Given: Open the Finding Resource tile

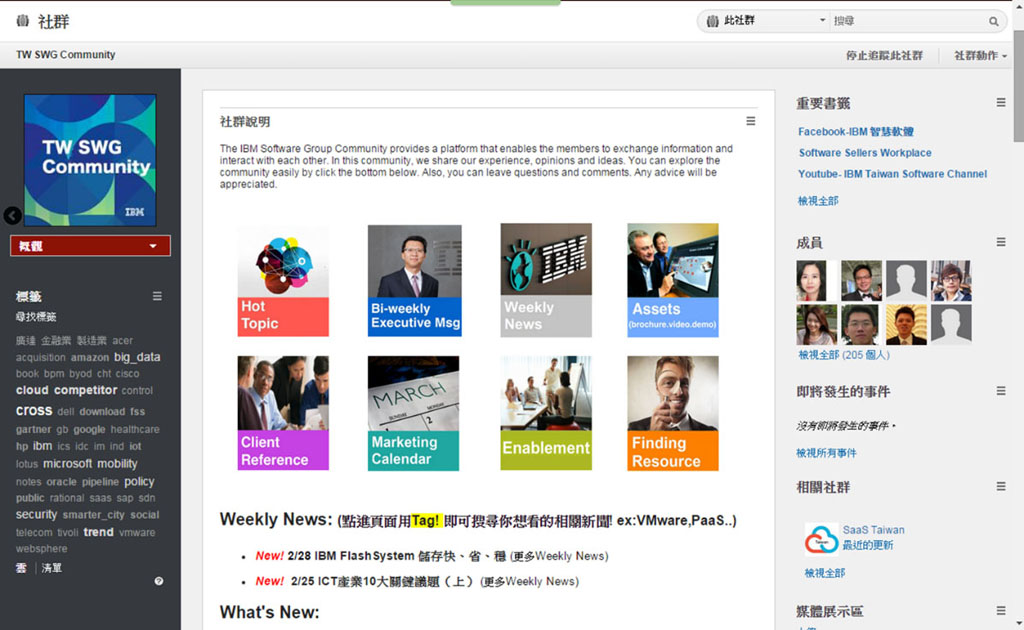Looking at the screenshot, I should (x=673, y=413).
